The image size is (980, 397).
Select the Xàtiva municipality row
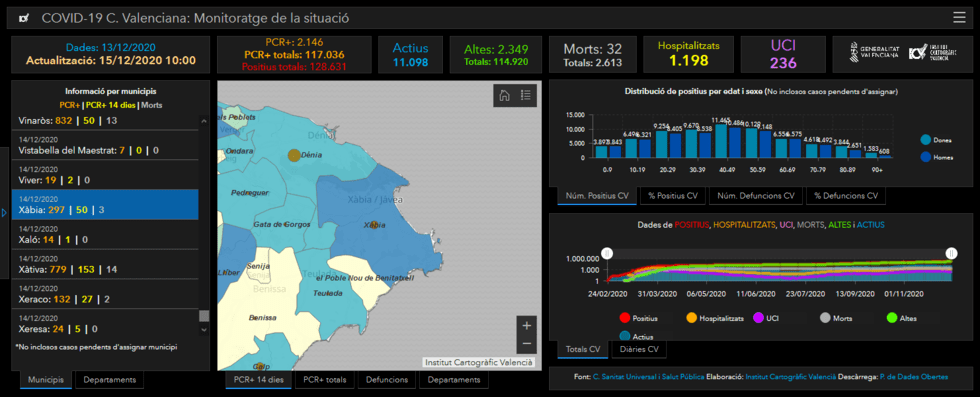pyautogui.click(x=105, y=264)
